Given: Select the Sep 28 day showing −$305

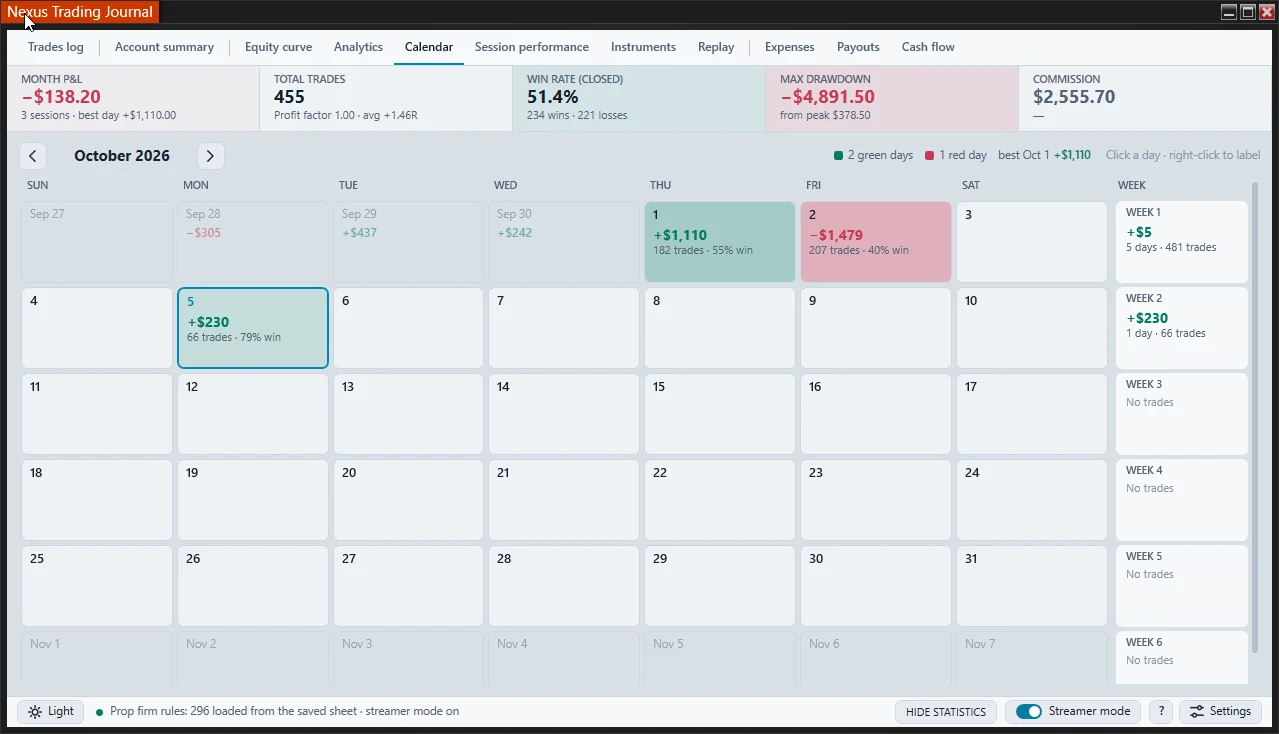Looking at the screenshot, I should pos(253,242).
